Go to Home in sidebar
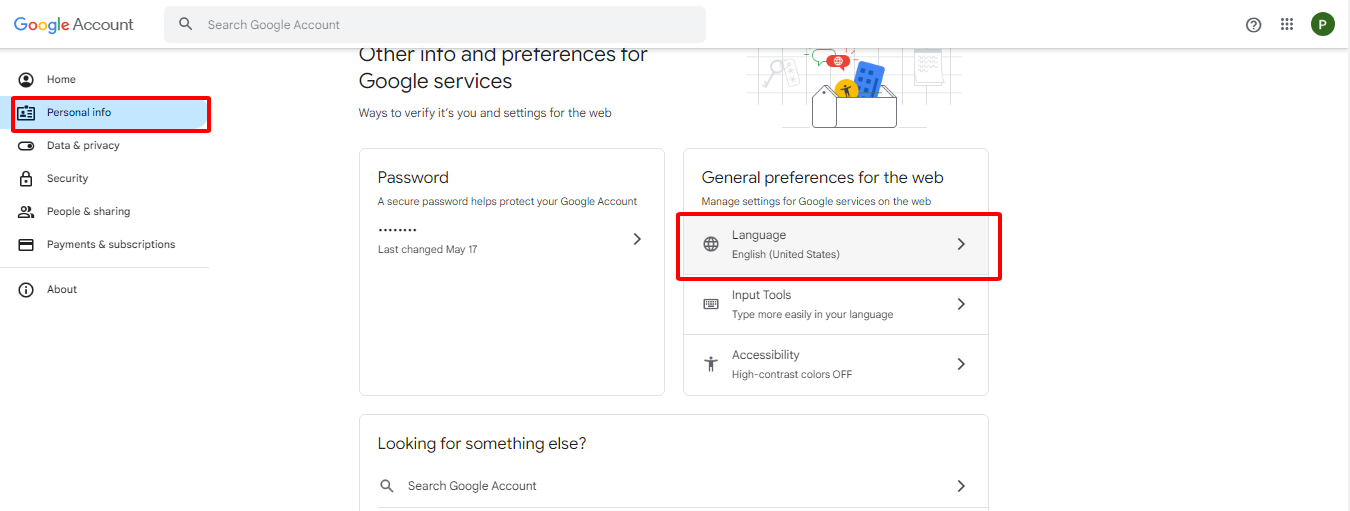Screen dimensions: 1350x511 coord(61,80)
